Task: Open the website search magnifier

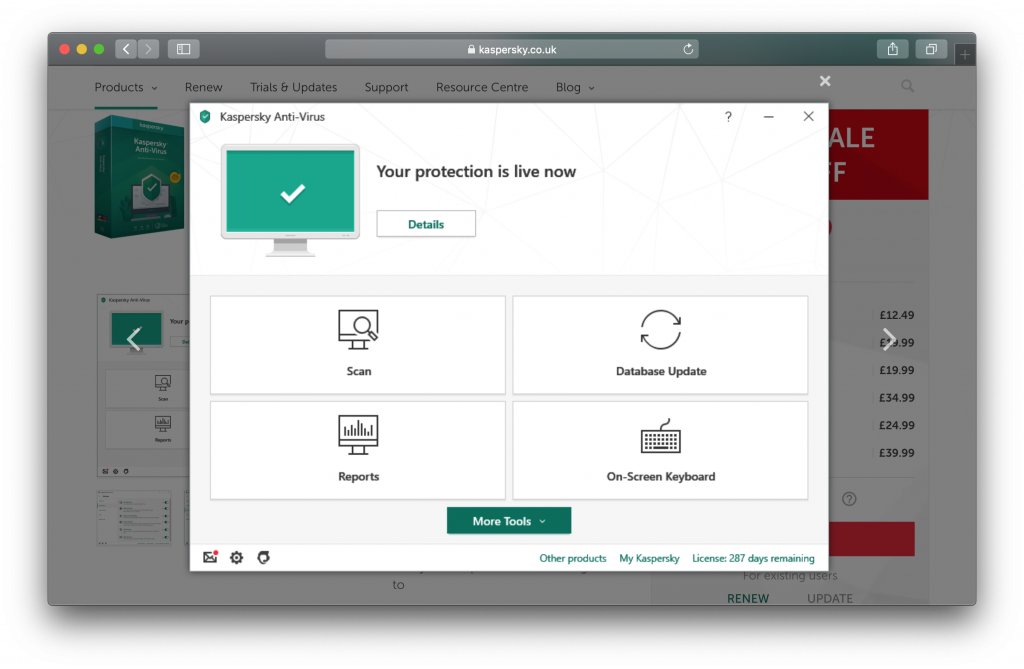Action: click(907, 86)
